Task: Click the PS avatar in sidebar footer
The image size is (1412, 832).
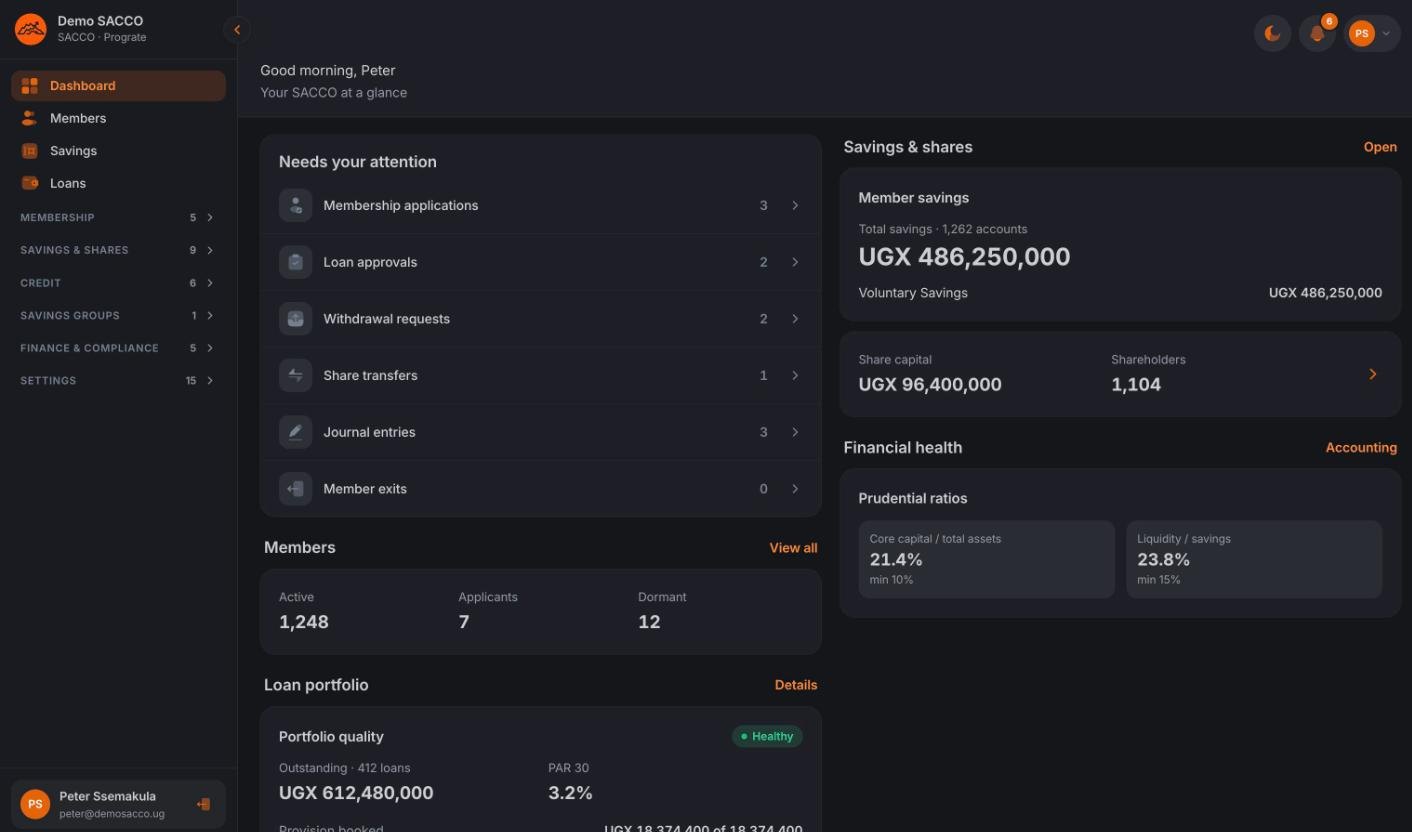Action: coord(35,804)
